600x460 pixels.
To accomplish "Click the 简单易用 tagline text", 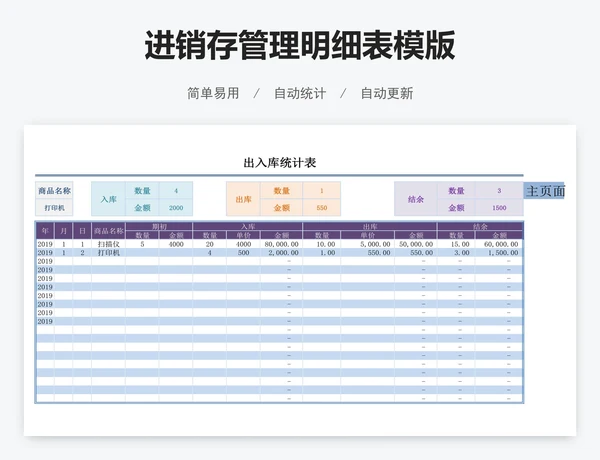I will coord(213,93).
